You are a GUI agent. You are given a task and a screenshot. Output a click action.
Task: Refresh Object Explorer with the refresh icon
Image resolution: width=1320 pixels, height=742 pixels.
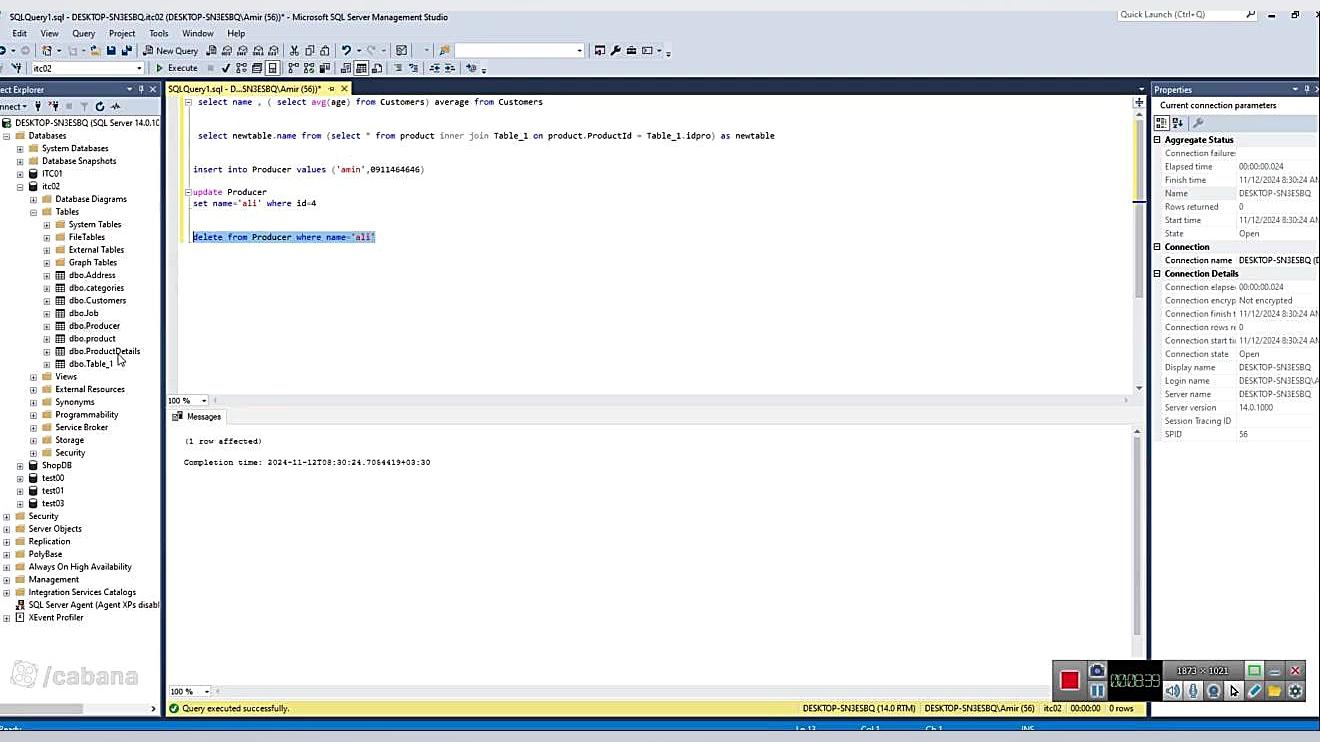[100, 106]
